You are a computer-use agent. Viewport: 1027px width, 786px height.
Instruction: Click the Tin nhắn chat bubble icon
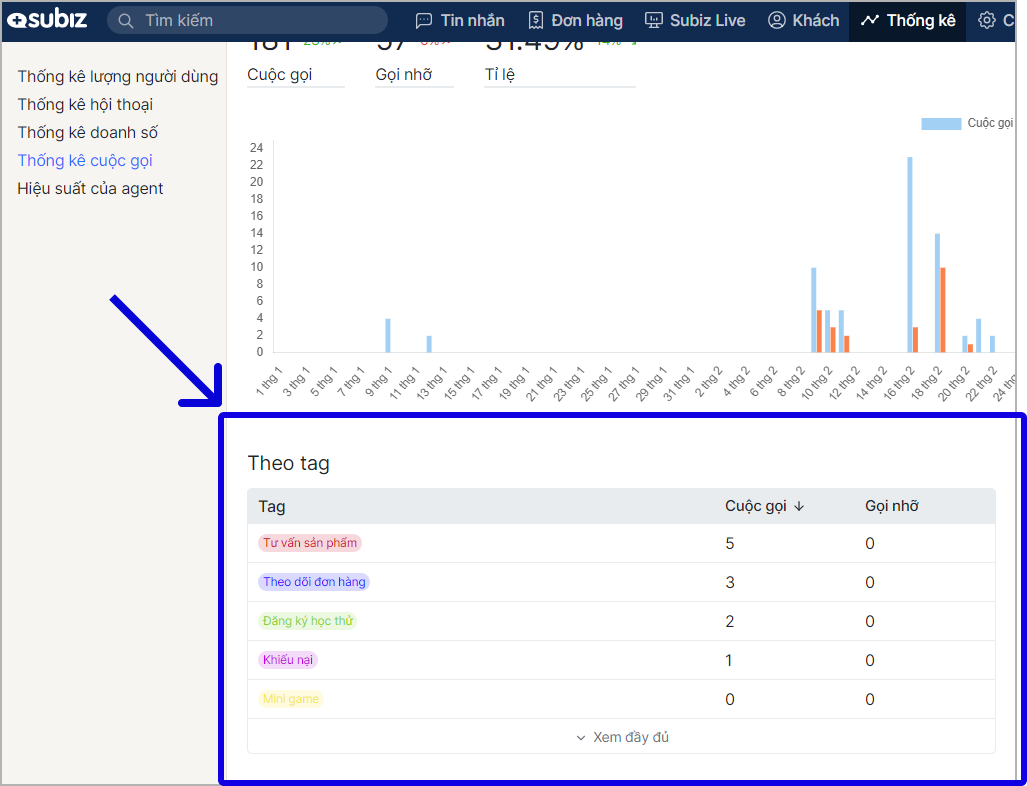(424, 21)
